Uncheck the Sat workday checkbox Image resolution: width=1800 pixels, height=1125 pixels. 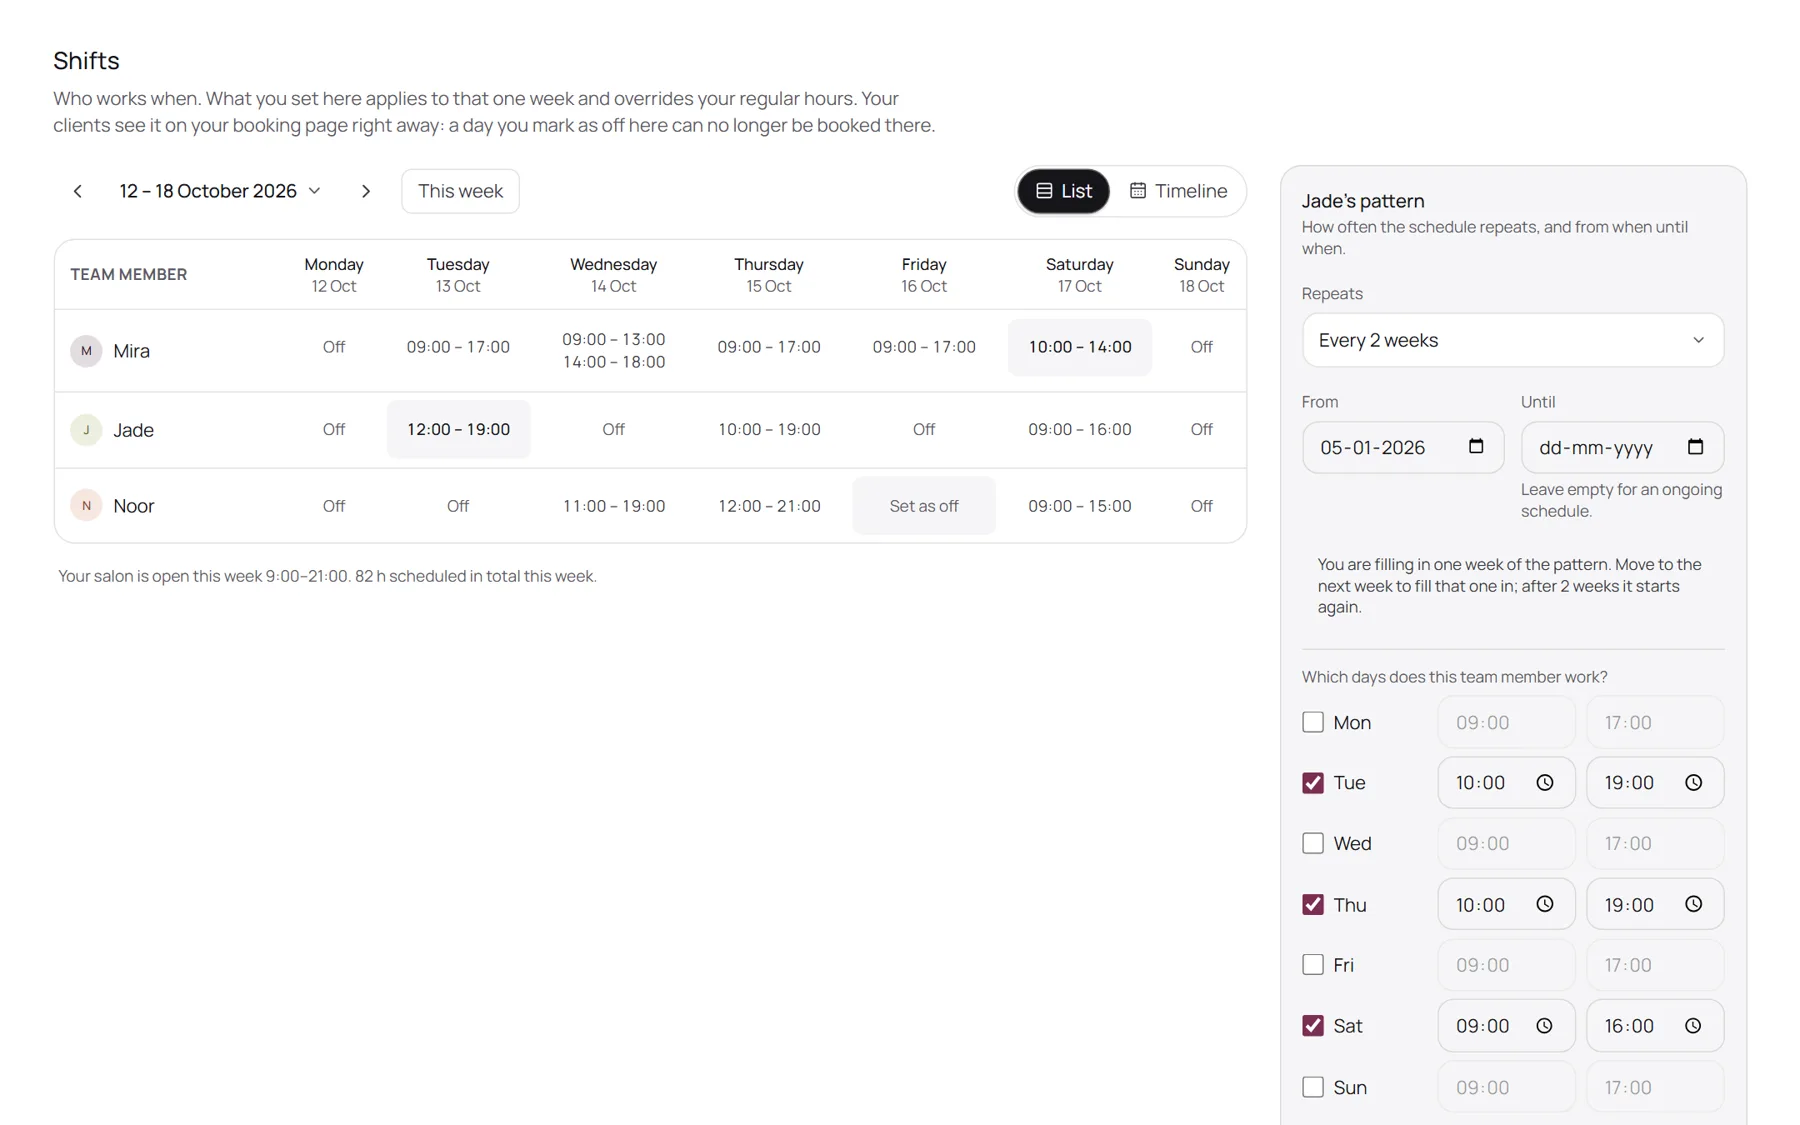coord(1313,1026)
